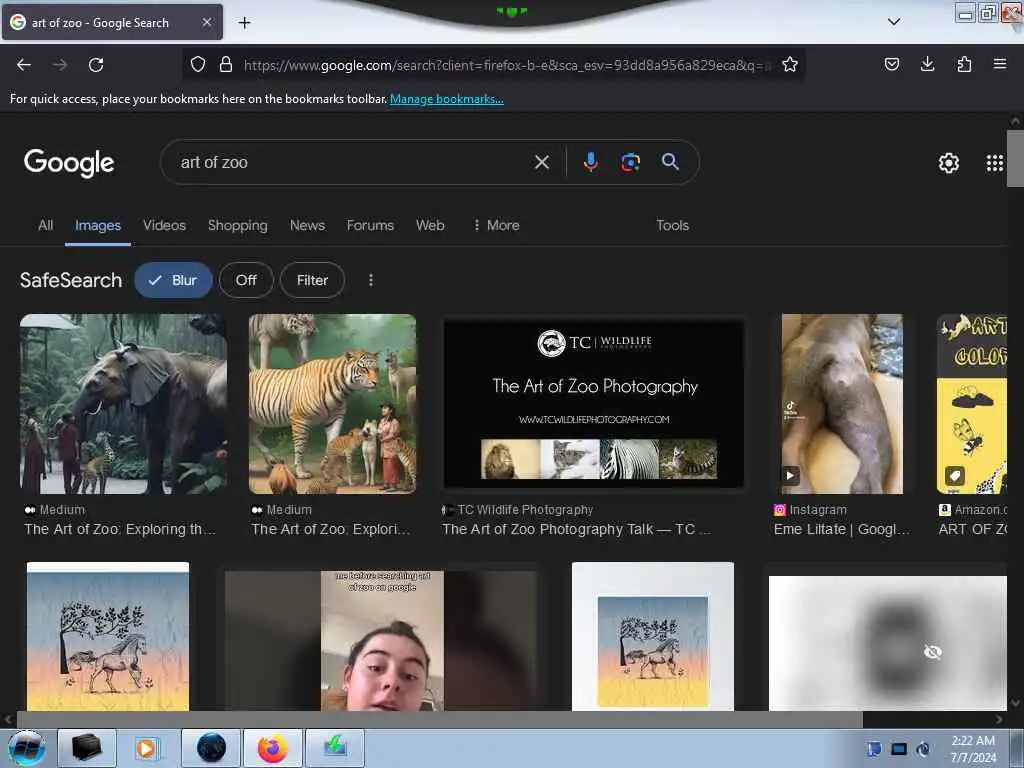Click the vertical page scrollbar thumb
Viewport: 1024px width, 768px height.
1015,157
